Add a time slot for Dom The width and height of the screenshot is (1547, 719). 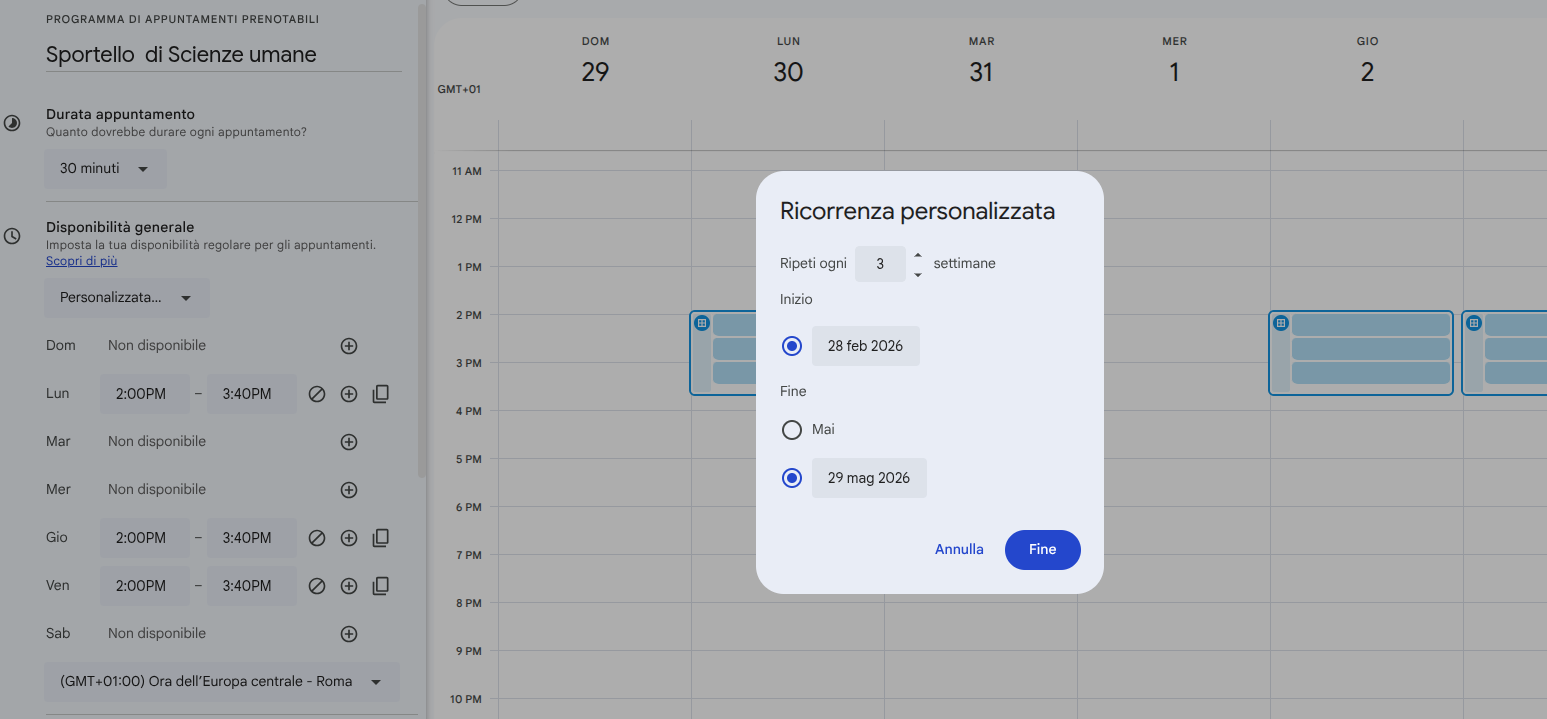pyautogui.click(x=349, y=346)
